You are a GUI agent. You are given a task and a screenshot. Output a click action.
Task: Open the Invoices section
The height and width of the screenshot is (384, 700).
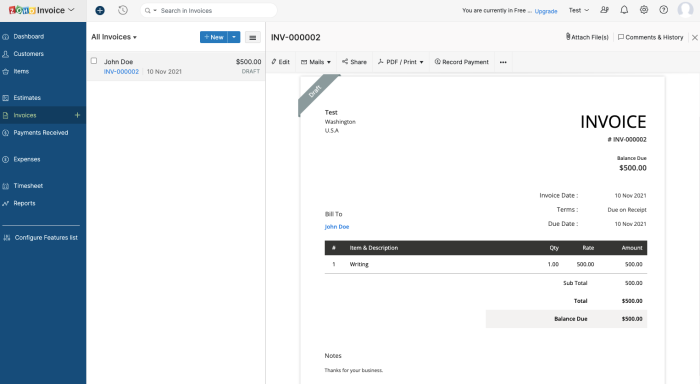pyautogui.click(x=25, y=115)
